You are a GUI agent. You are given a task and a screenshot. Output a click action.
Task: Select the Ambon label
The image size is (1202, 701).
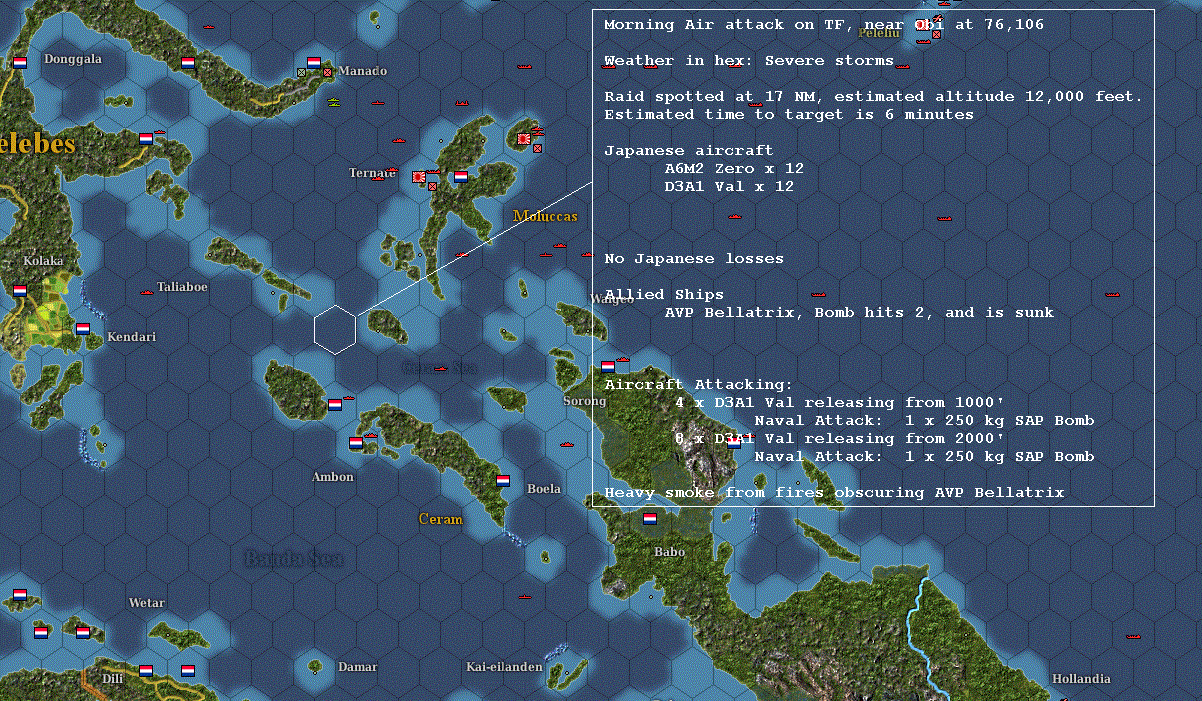(x=333, y=477)
